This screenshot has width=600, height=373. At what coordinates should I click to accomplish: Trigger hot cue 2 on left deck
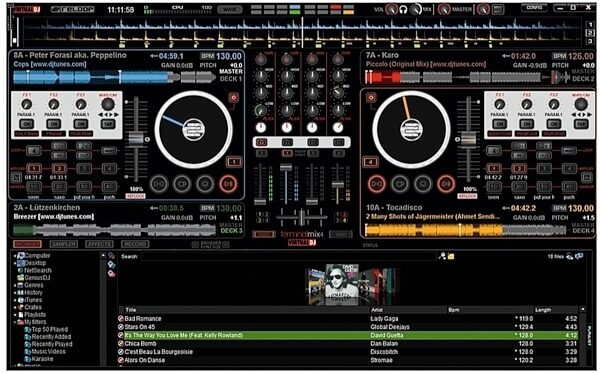click(59, 168)
